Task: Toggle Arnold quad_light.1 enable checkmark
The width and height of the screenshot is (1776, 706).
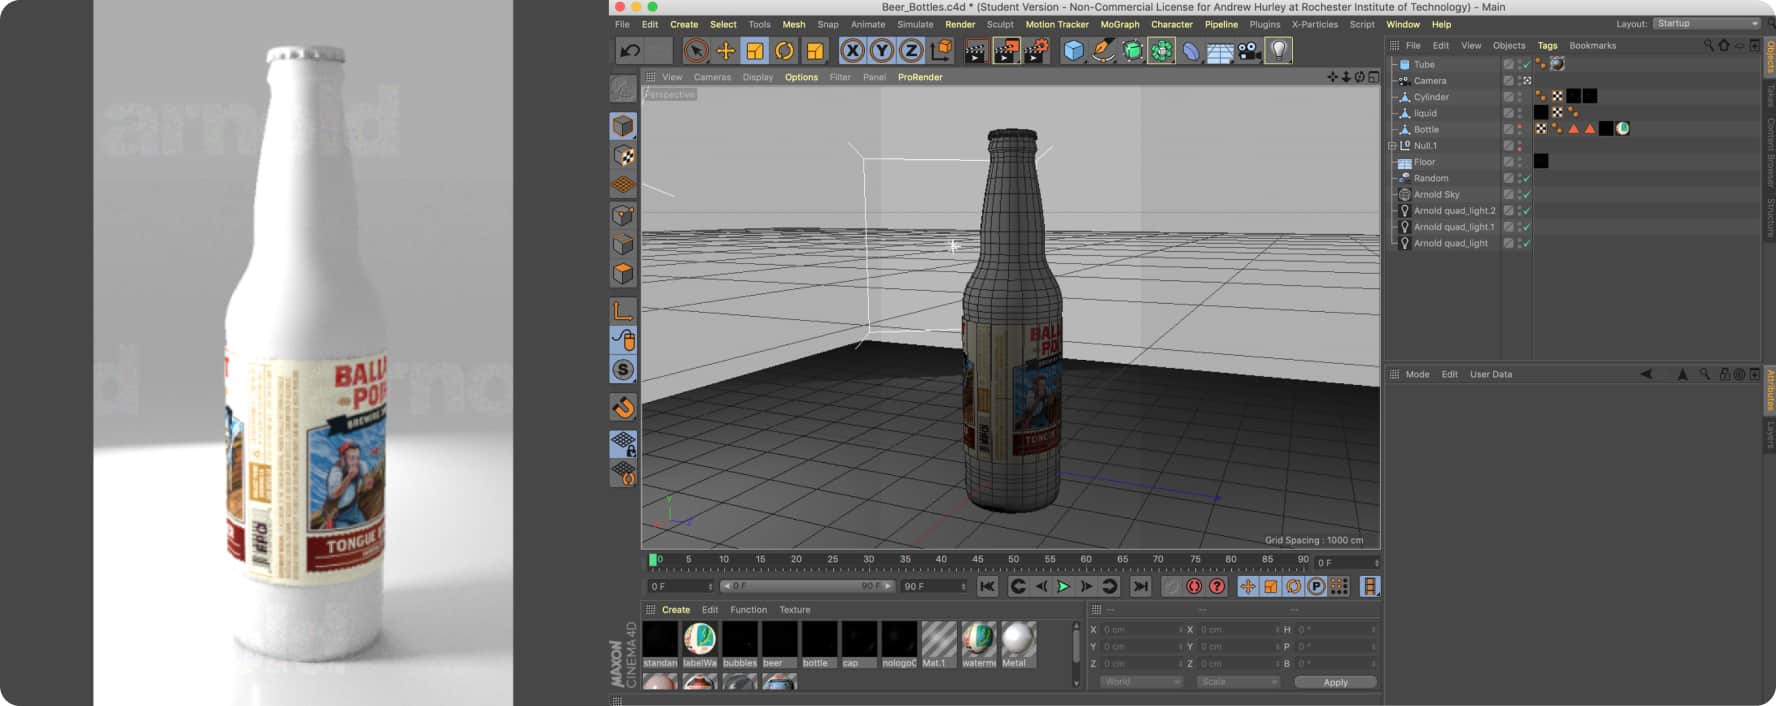Action: 1526,227
